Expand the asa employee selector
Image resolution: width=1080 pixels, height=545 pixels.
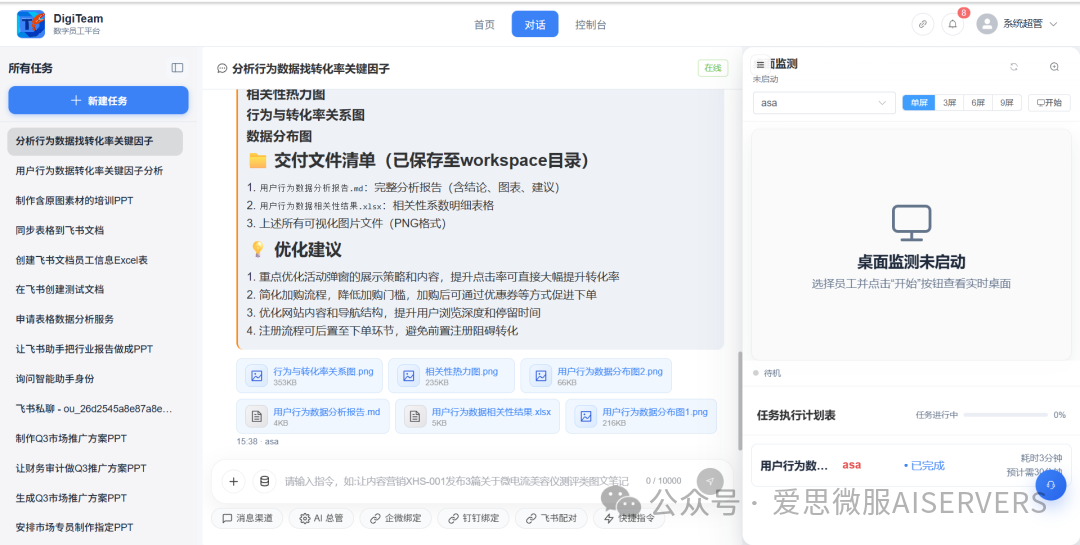824,103
